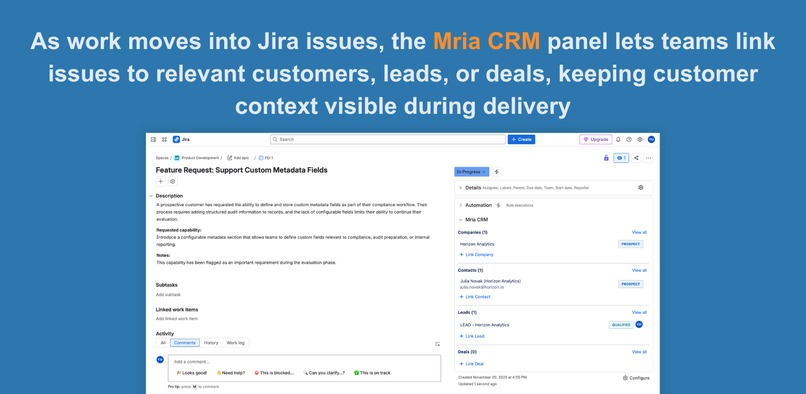This screenshot has height=394, width=806.
Task: Insert the Need help? quick comment
Action: point(230,373)
